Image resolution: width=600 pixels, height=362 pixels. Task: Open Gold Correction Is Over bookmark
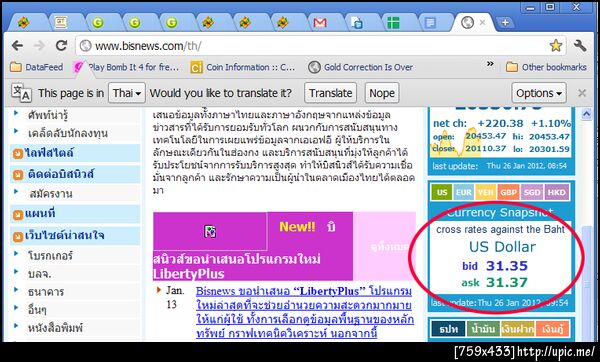coord(361,67)
